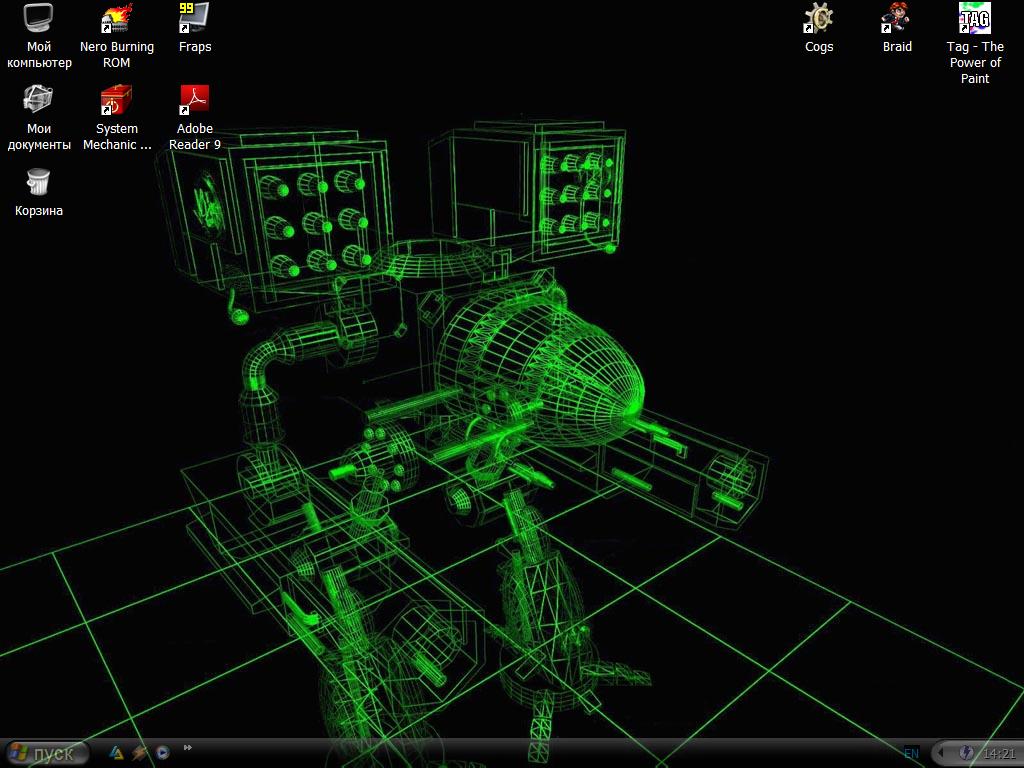
Task: Click the Корзина recycle bin icon
Action: pos(38,183)
